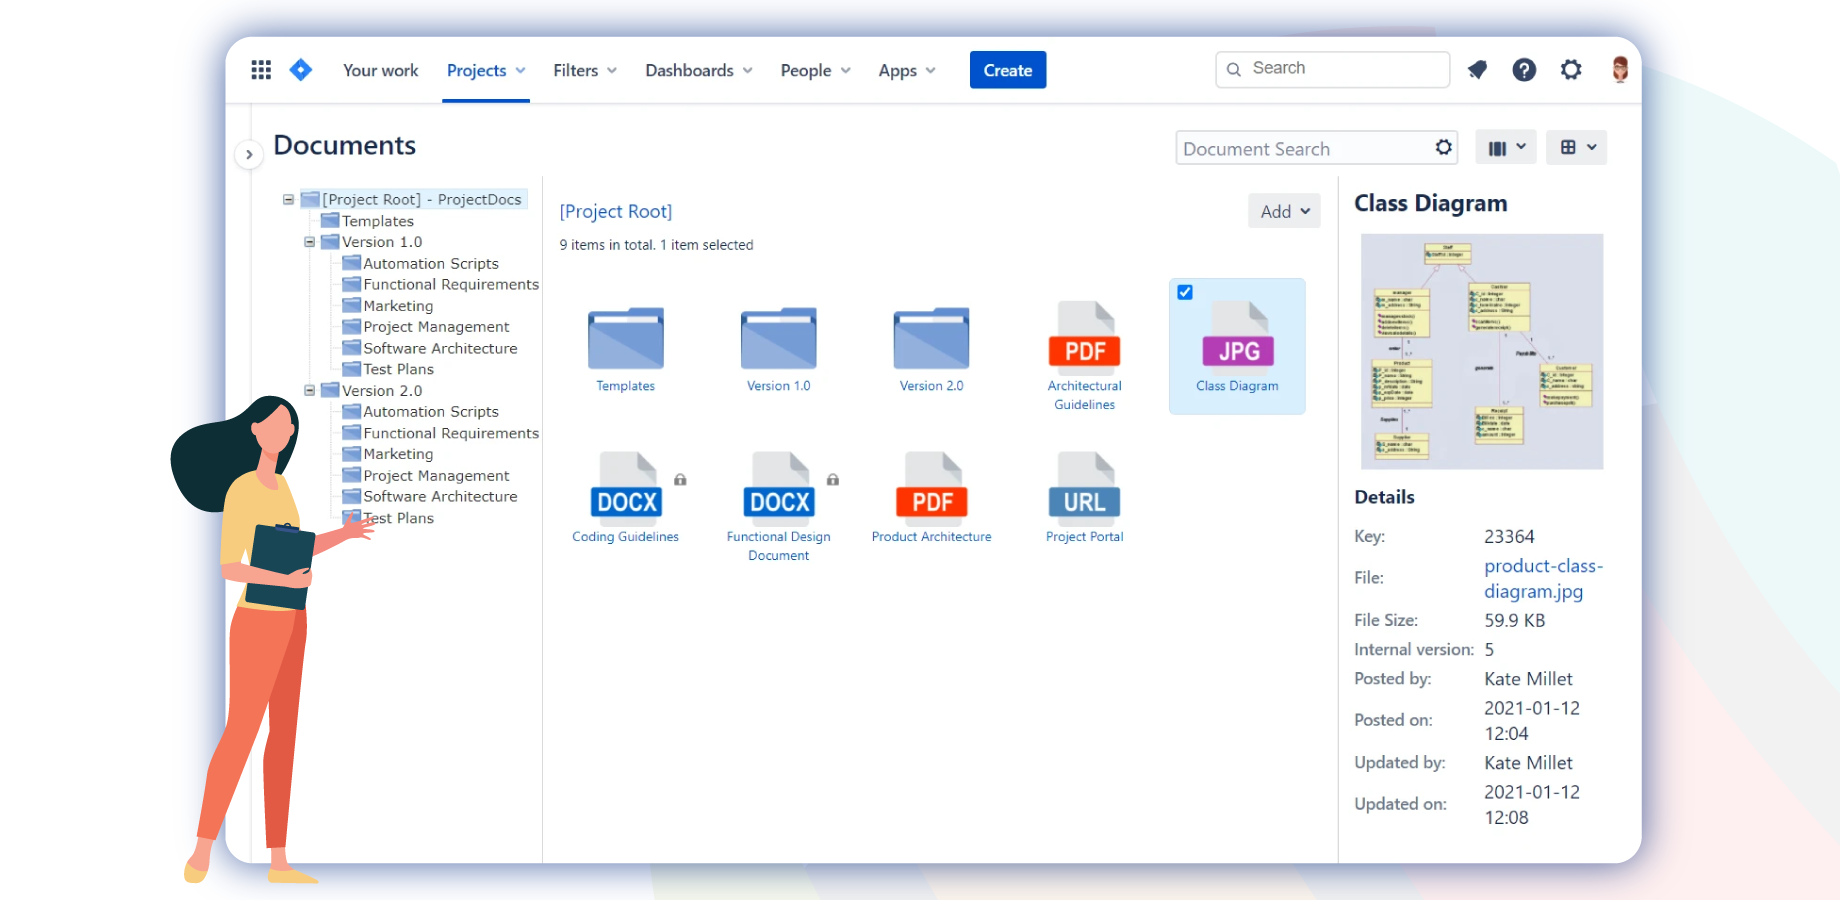Open the Architectural Guidelines PDF icon

point(1085,338)
